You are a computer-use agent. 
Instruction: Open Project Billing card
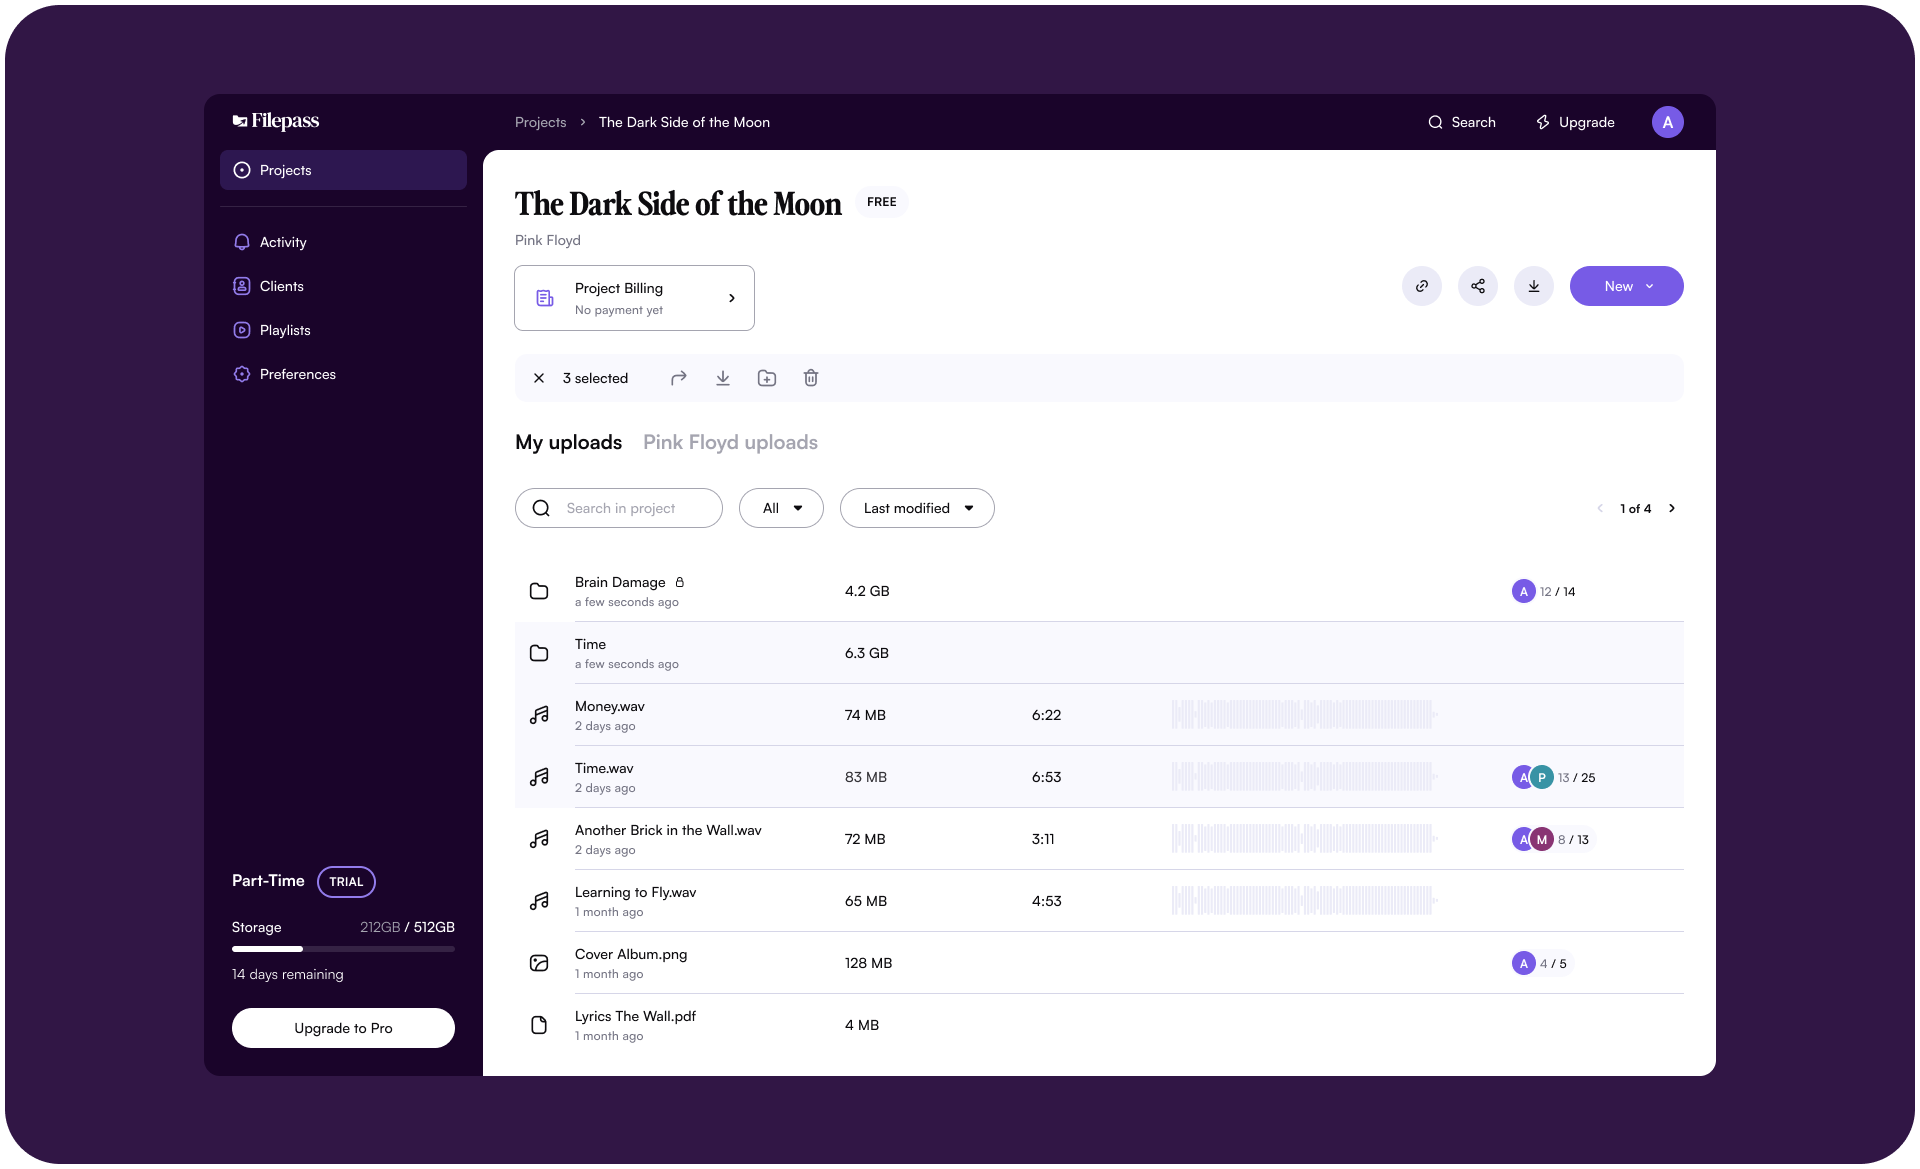click(x=634, y=298)
